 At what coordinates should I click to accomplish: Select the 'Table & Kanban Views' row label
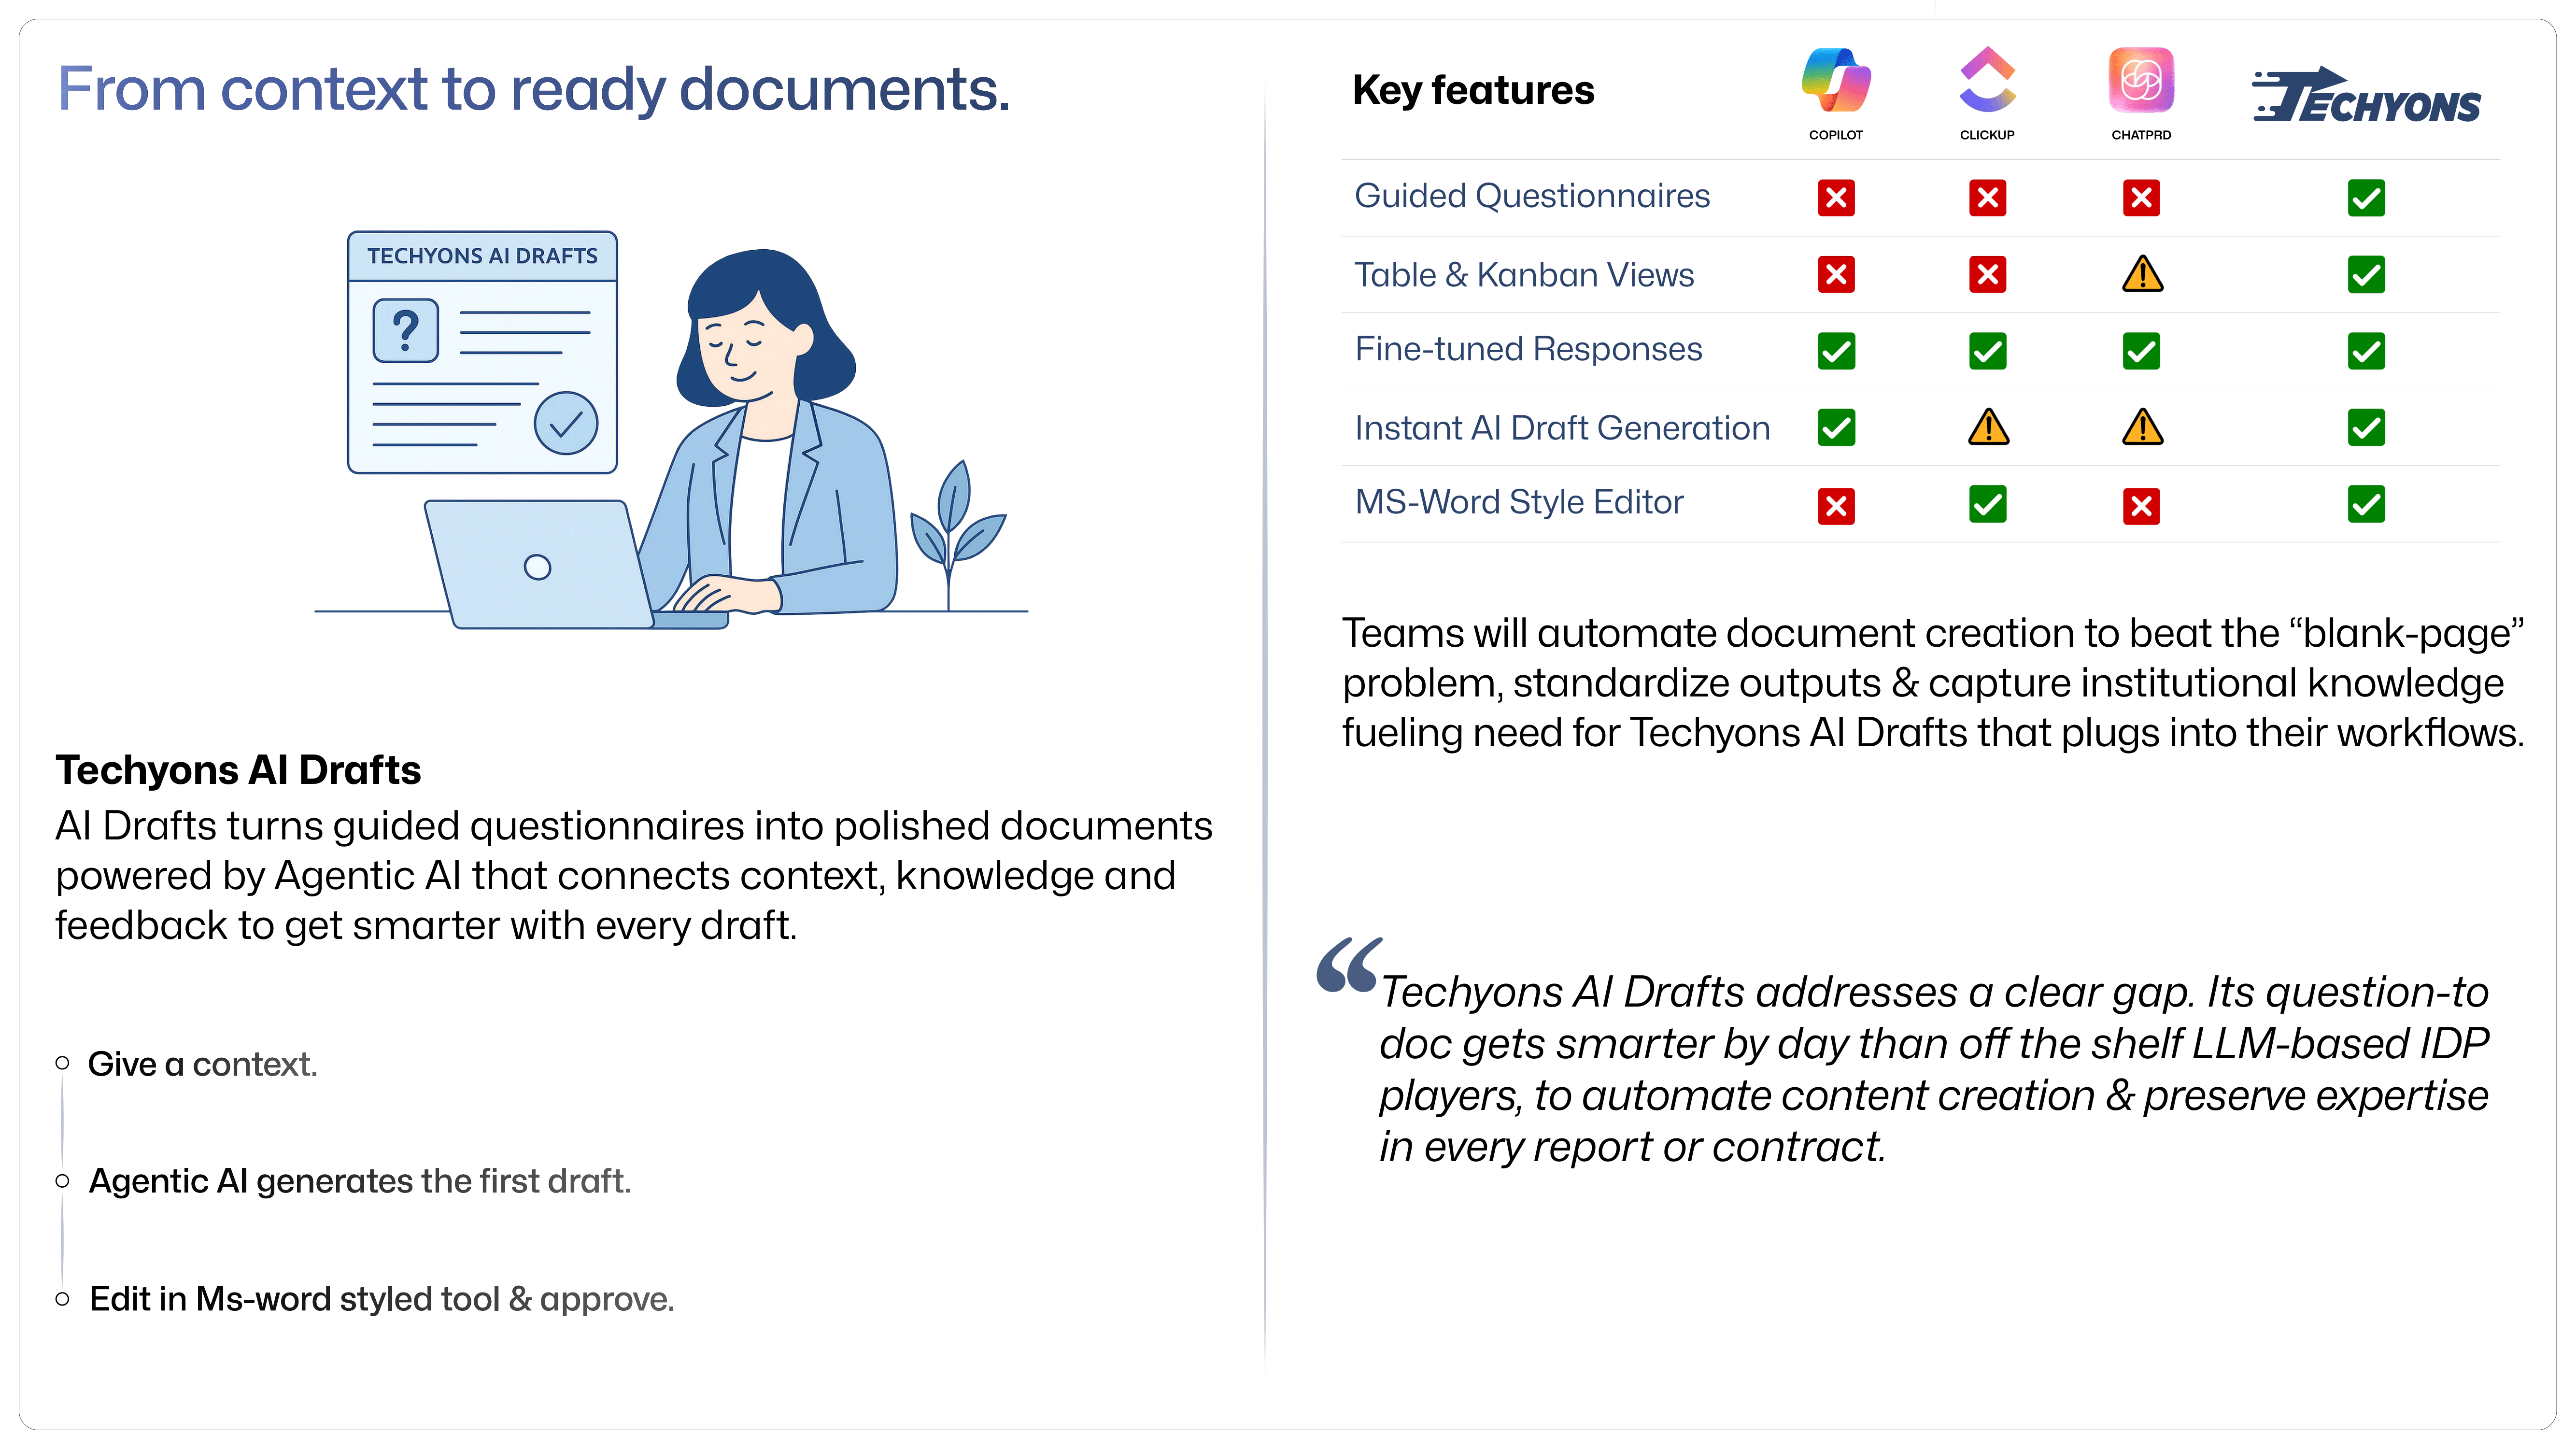pos(1524,274)
